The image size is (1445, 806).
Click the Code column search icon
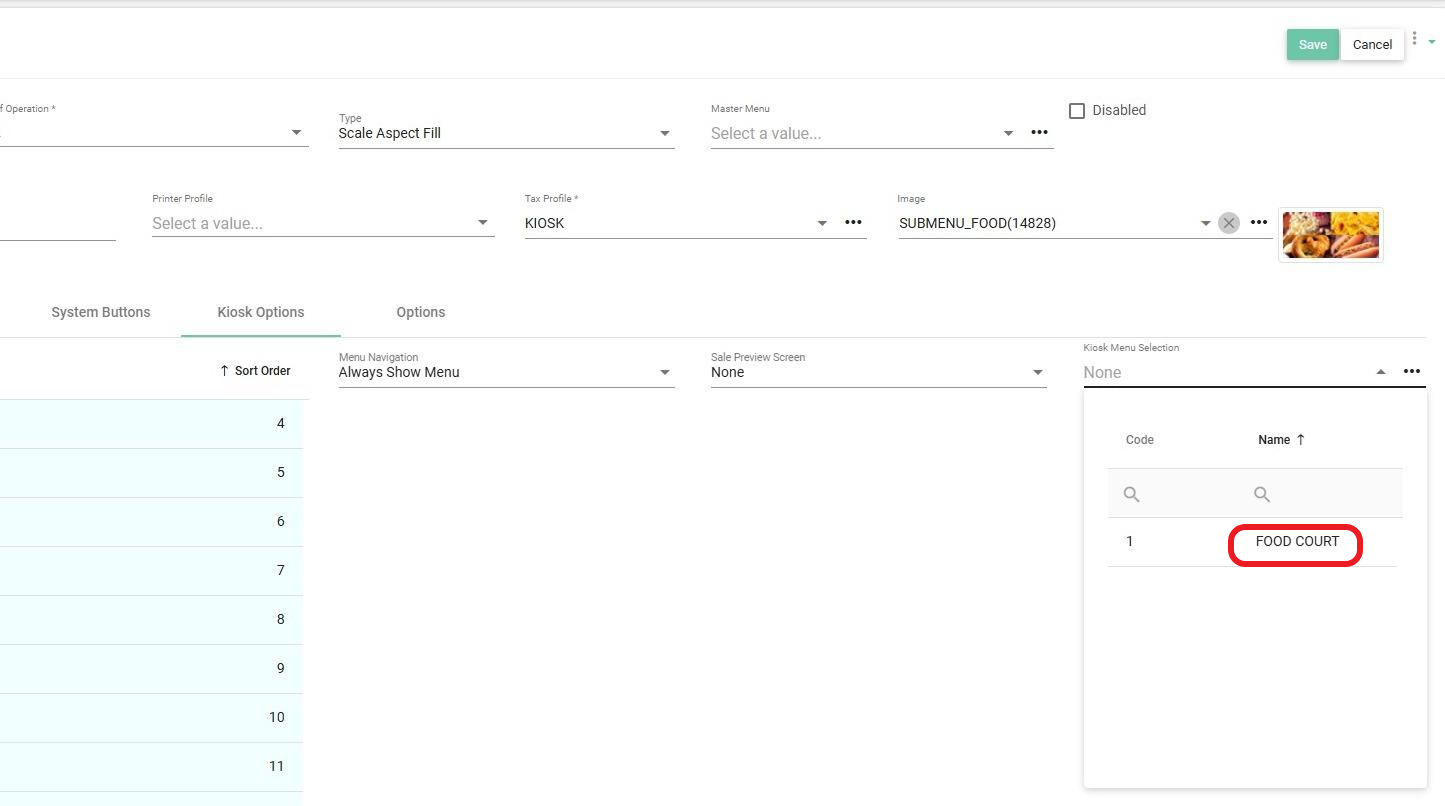point(1132,494)
